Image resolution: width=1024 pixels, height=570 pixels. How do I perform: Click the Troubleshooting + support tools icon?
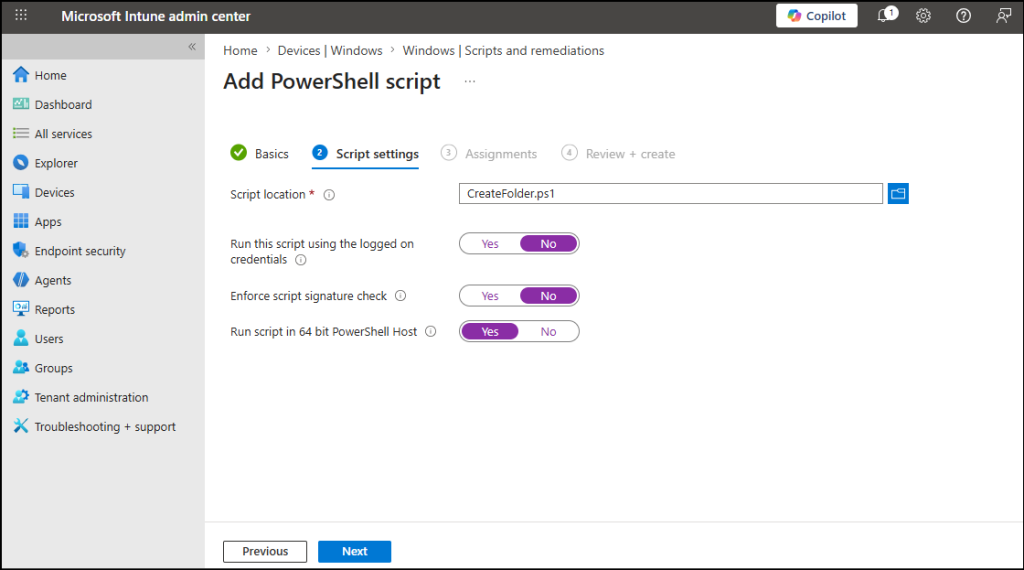(x=21, y=426)
